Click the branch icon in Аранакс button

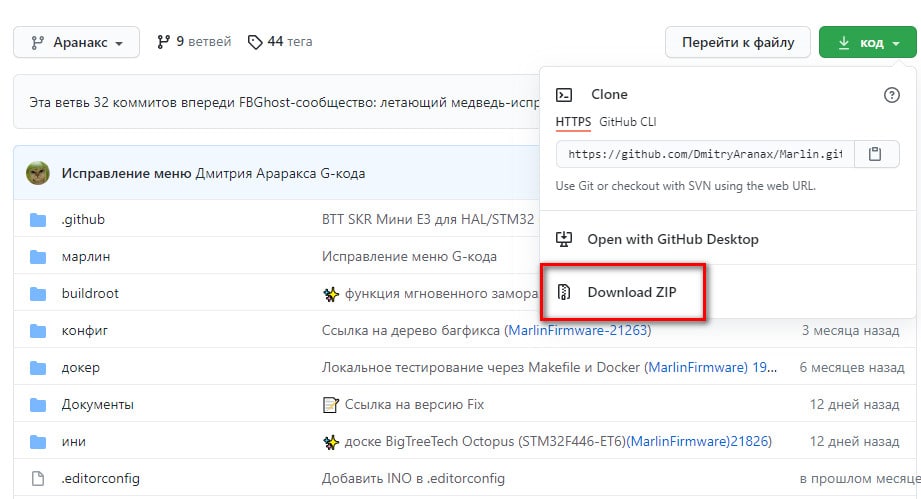38,43
